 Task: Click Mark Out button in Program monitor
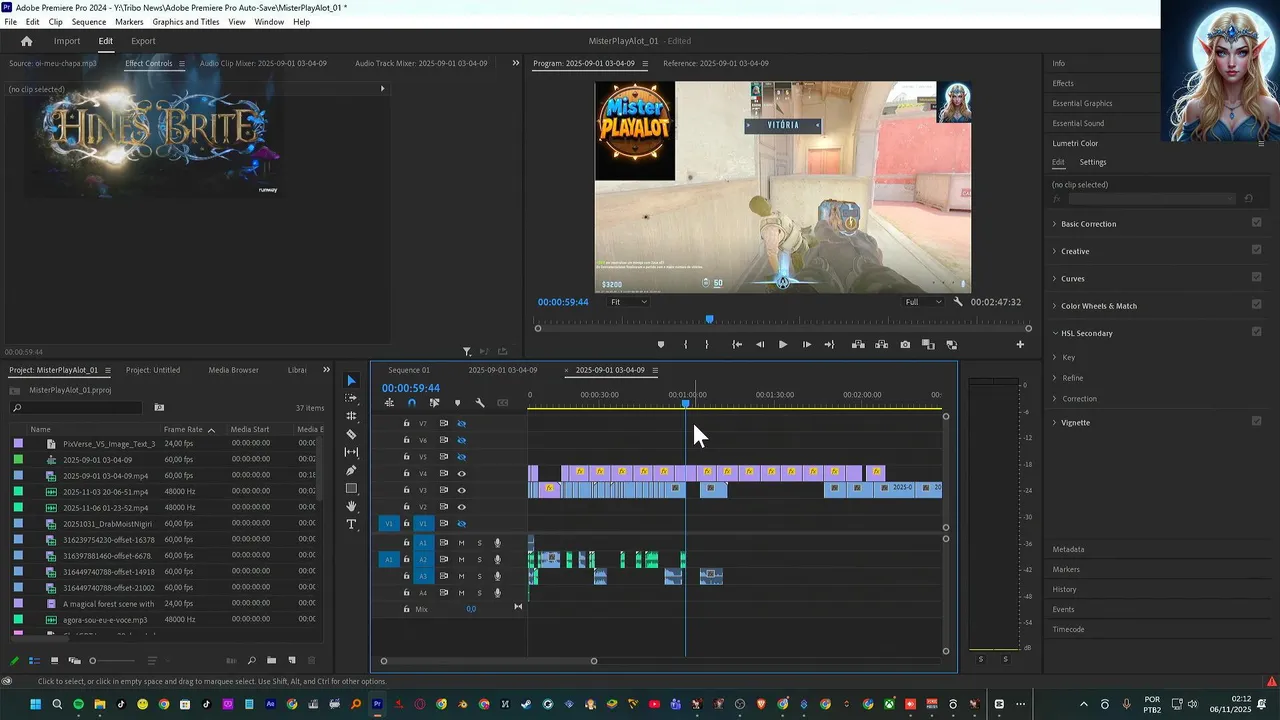tap(707, 344)
